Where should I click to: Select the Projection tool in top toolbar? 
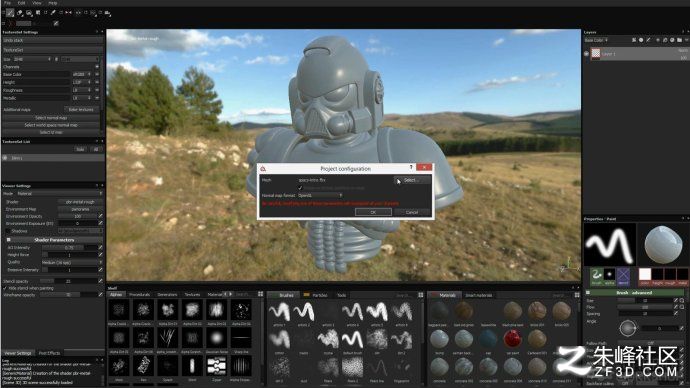pos(29,13)
